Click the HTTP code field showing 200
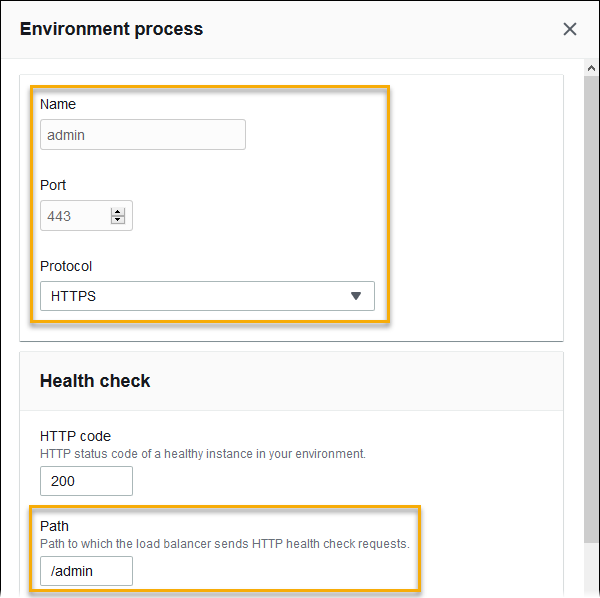The image size is (600, 598). click(86, 481)
